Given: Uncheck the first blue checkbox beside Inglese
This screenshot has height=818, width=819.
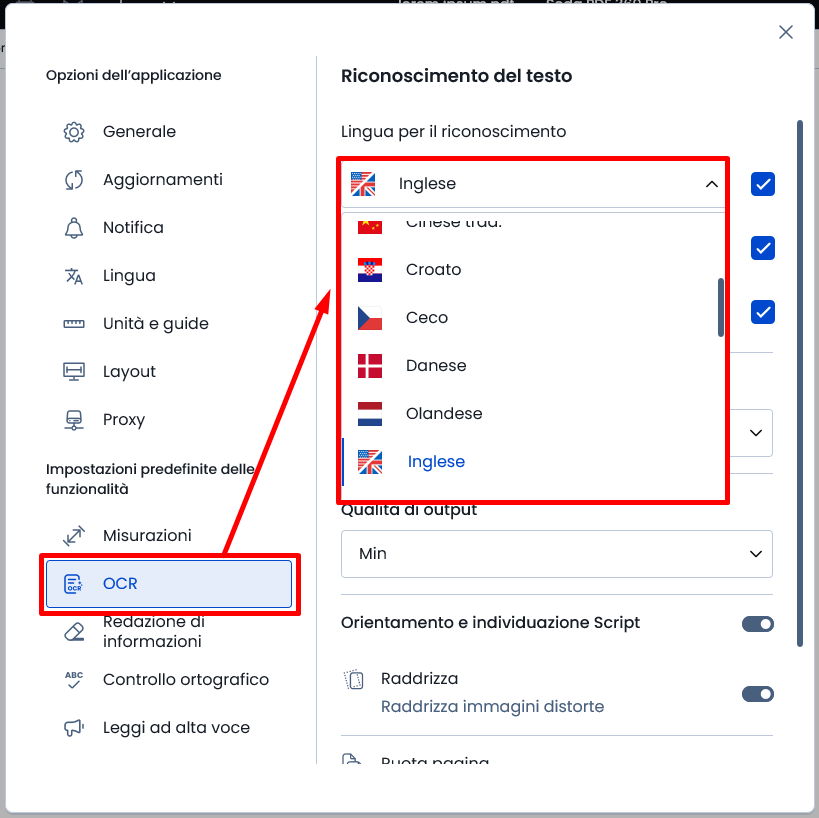Looking at the screenshot, I should click(763, 184).
